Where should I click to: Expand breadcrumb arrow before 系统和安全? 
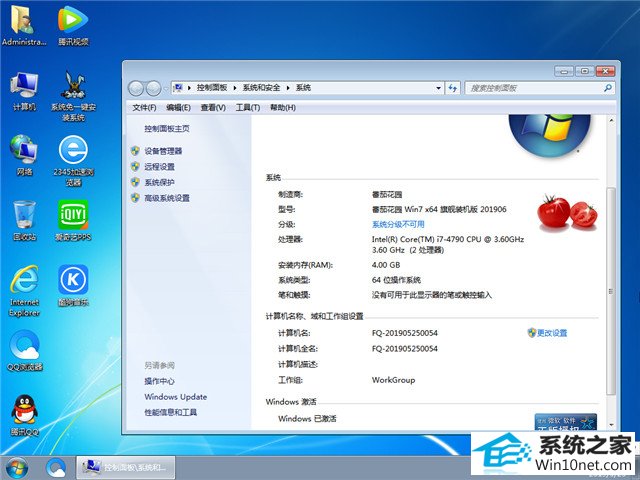pos(235,88)
